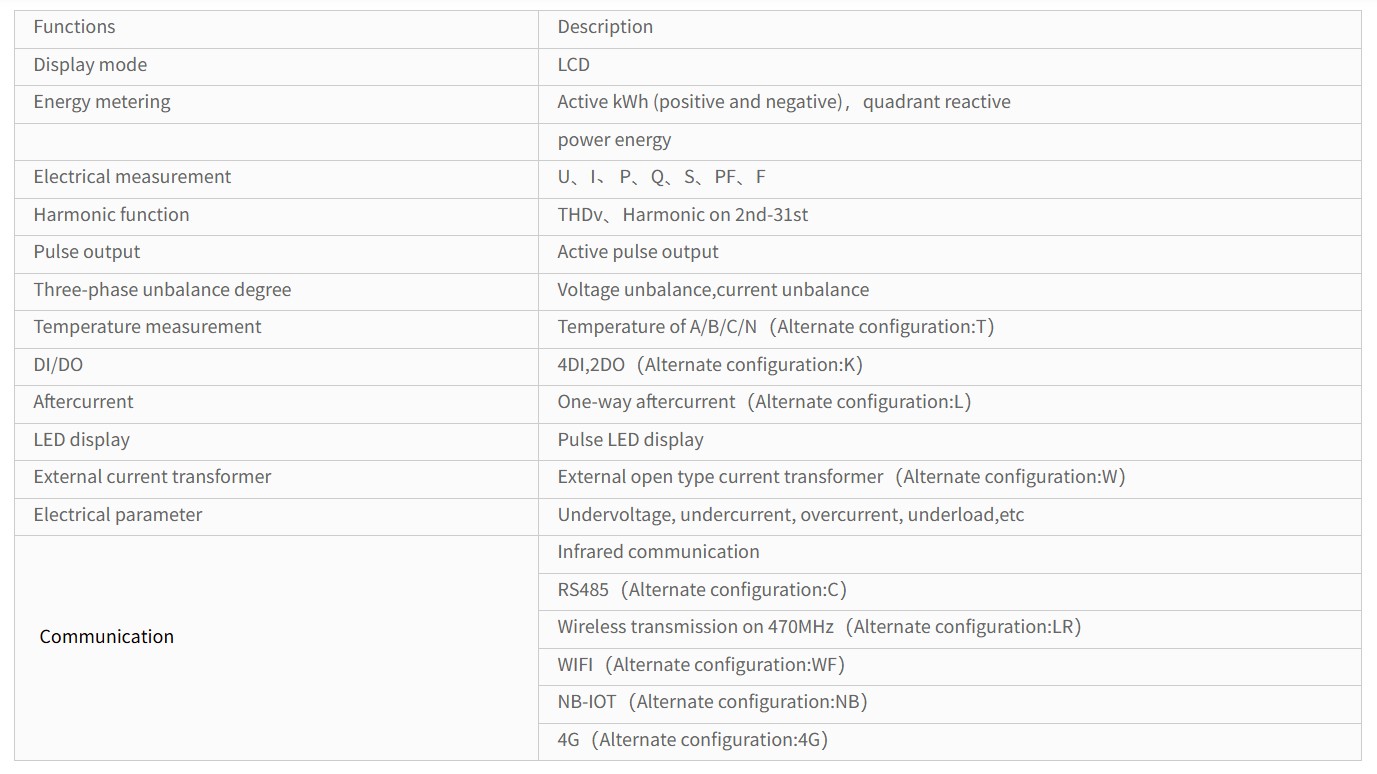Click the RS485 configuration row
Image resolution: width=1377 pixels, height=774 pixels.
[949, 592]
